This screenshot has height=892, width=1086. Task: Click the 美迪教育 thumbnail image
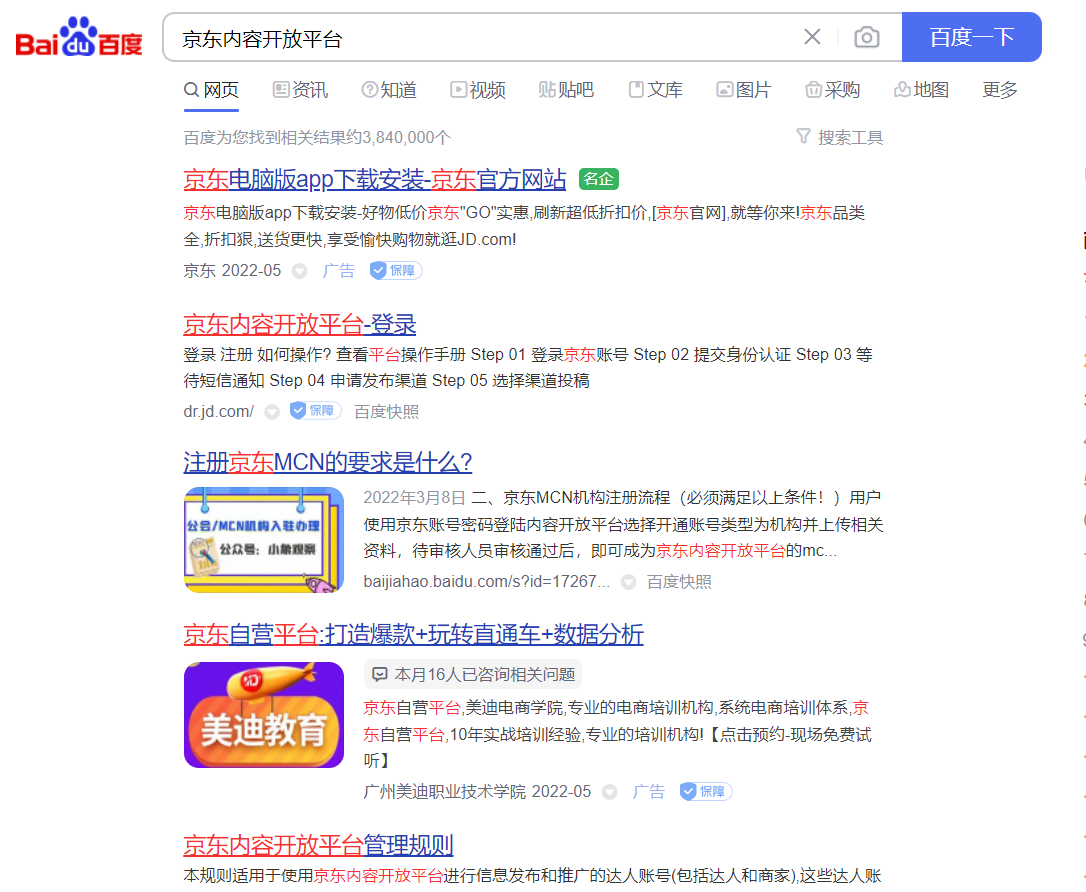point(264,715)
